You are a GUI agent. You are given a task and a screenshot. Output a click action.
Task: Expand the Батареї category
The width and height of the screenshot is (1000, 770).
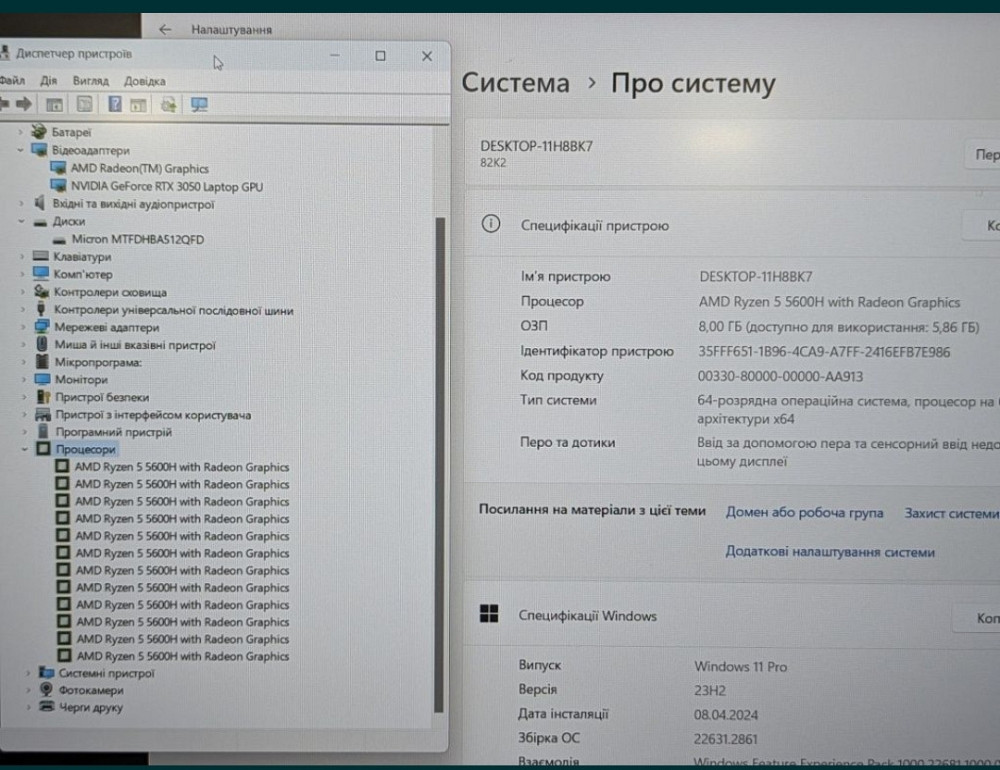click(x=23, y=132)
